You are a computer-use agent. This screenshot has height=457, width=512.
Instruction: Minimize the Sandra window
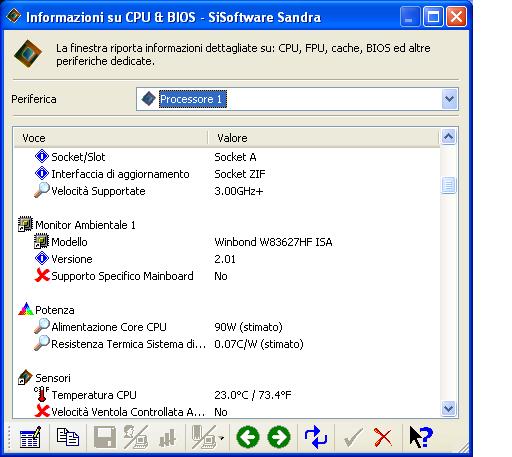coord(410,16)
